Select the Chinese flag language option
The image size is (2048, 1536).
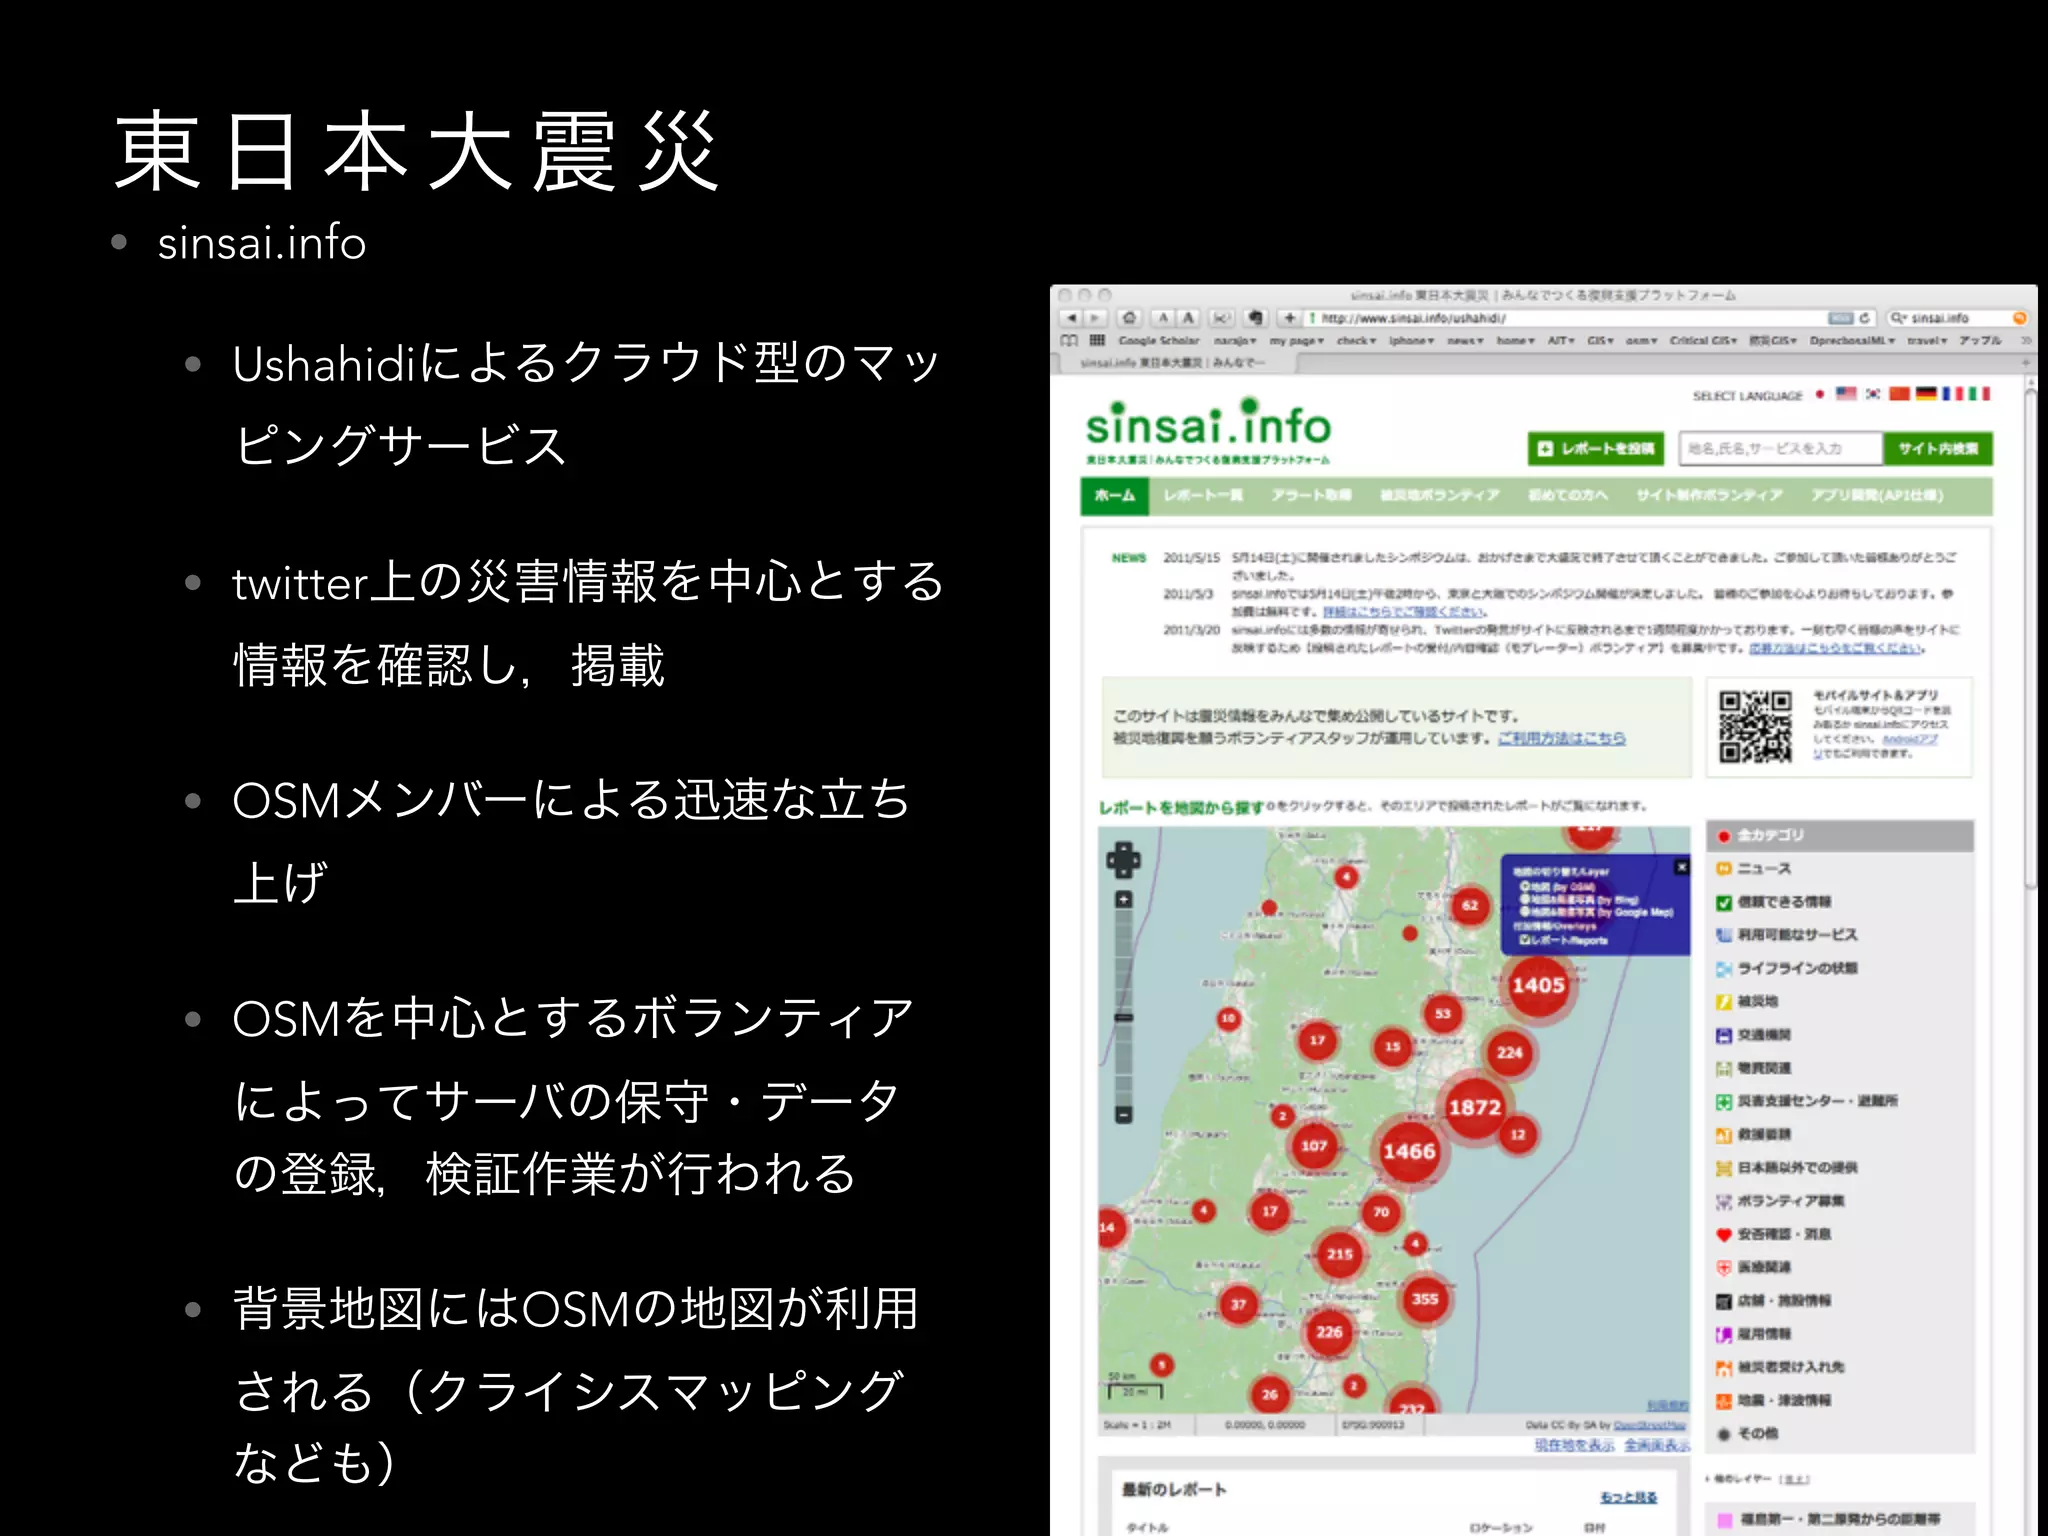1899,394
